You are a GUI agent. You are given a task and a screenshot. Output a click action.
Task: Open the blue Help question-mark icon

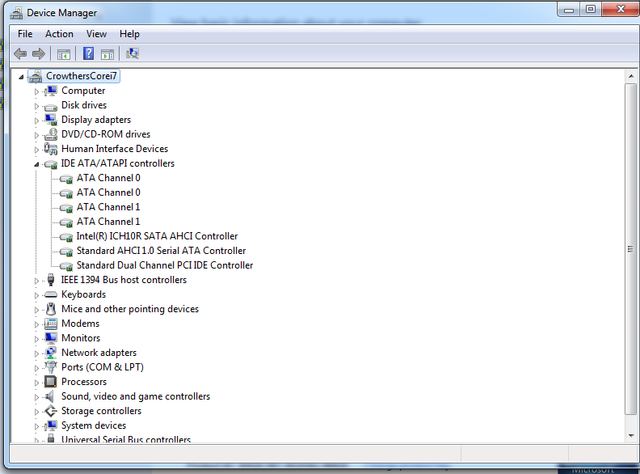click(88, 53)
